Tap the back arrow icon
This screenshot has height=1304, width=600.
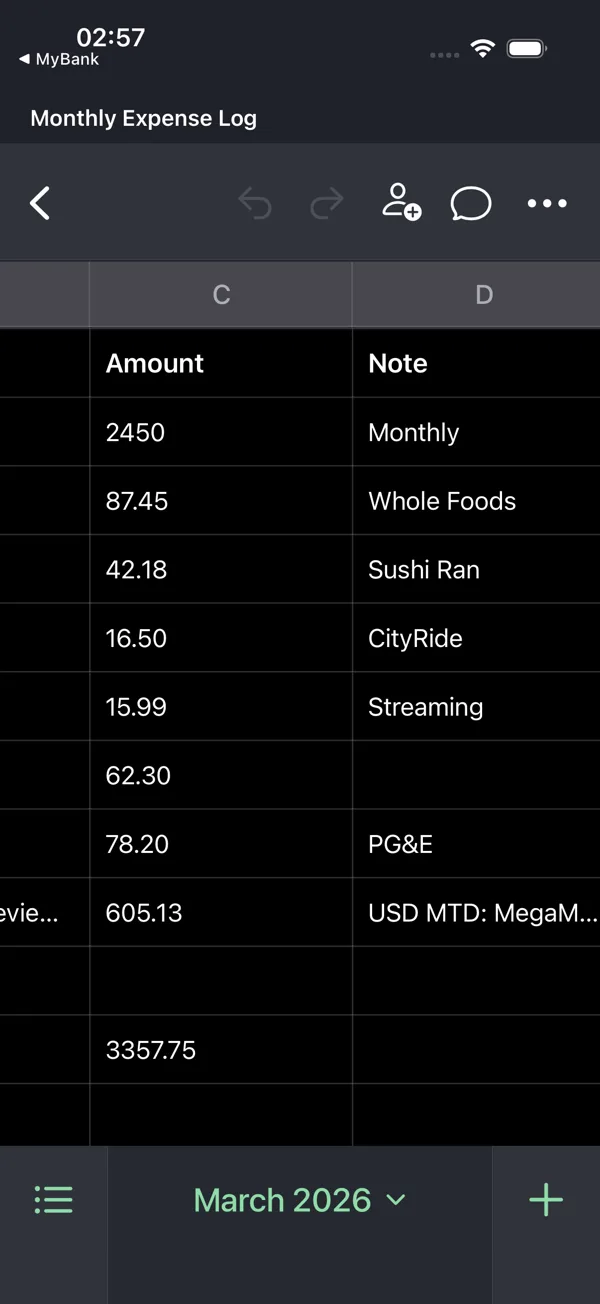(x=40, y=203)
